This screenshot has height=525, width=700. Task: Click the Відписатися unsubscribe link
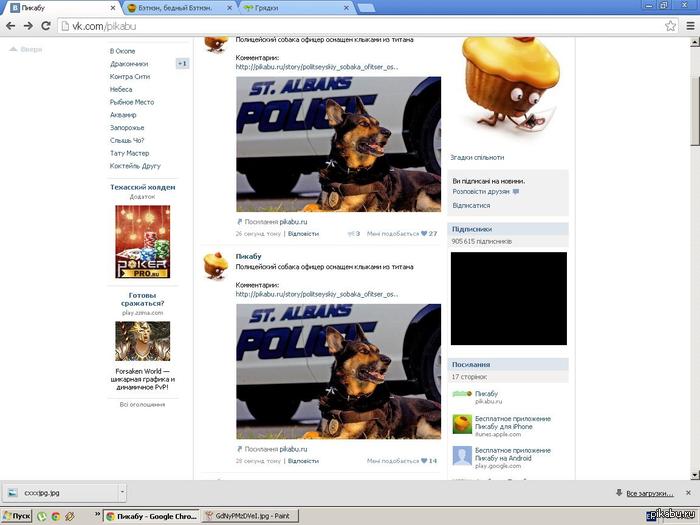[x=471, y=205]
